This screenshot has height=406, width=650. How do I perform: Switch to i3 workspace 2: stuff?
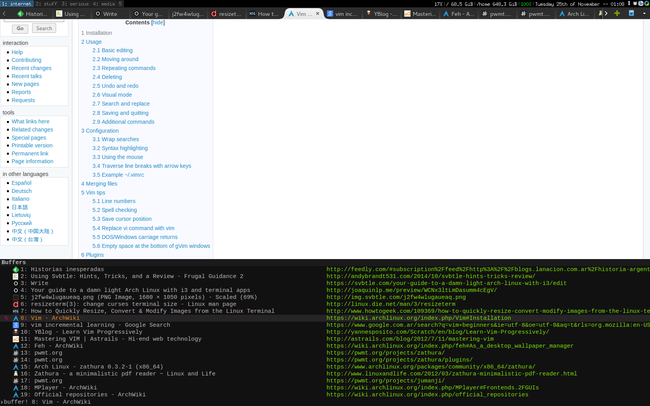(x=46, y=4)
